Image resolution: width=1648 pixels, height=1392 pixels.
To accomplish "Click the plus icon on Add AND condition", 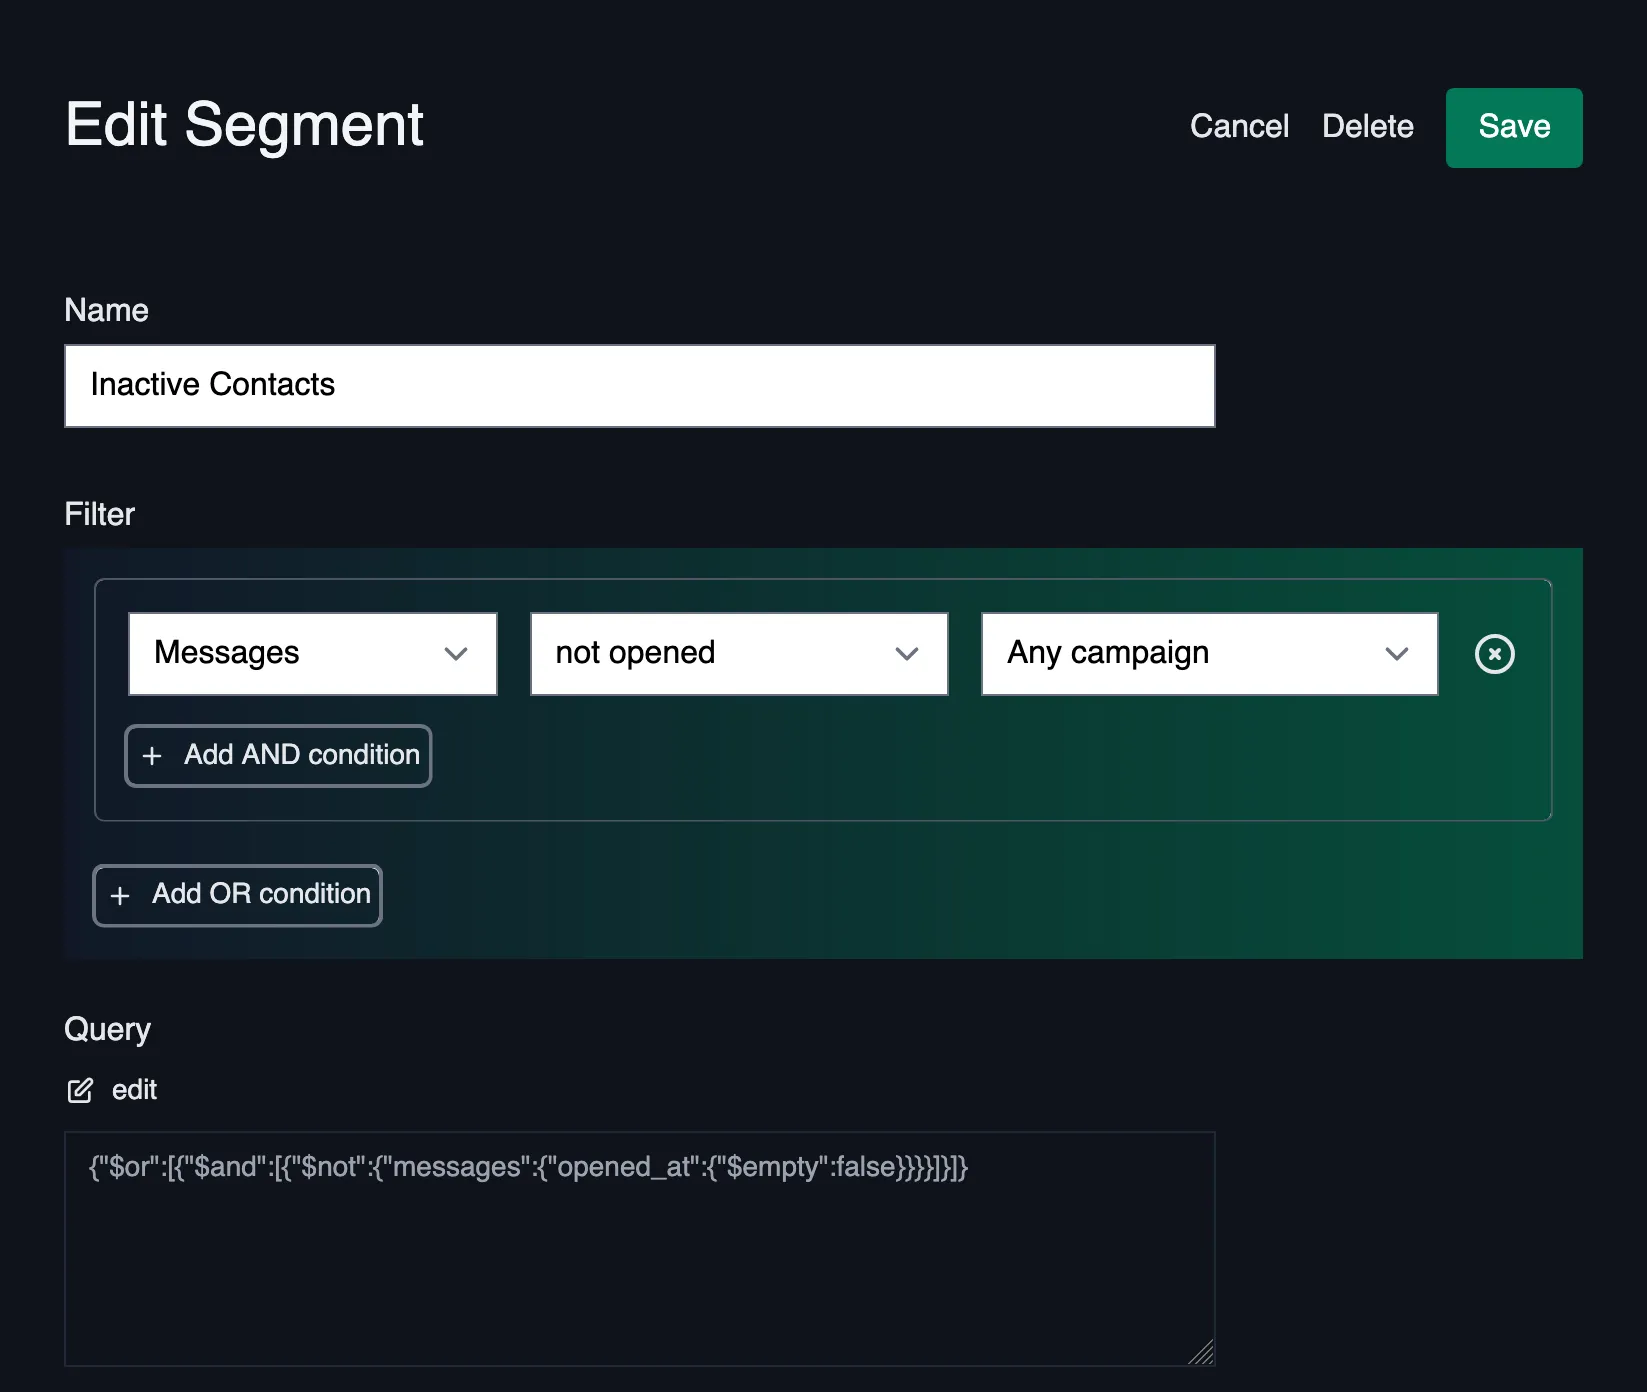I will click(x=151, y=756).
